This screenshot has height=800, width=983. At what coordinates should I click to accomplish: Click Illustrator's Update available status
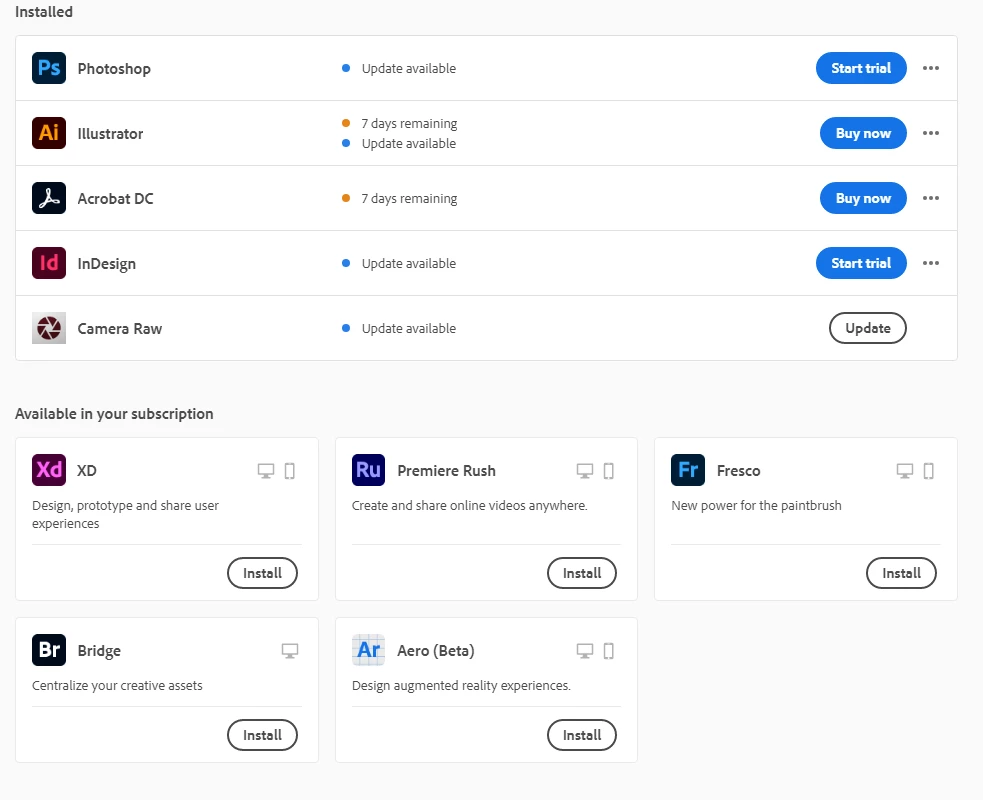(x=409, y=144)
